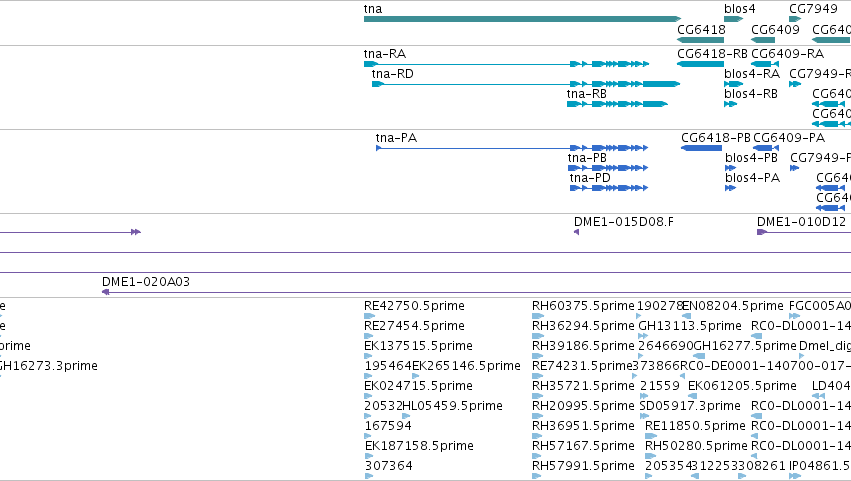This screenshot has width=851, height=481.
Task: Click the GH13113.5prime EST marker
Action: pos(643,336)
